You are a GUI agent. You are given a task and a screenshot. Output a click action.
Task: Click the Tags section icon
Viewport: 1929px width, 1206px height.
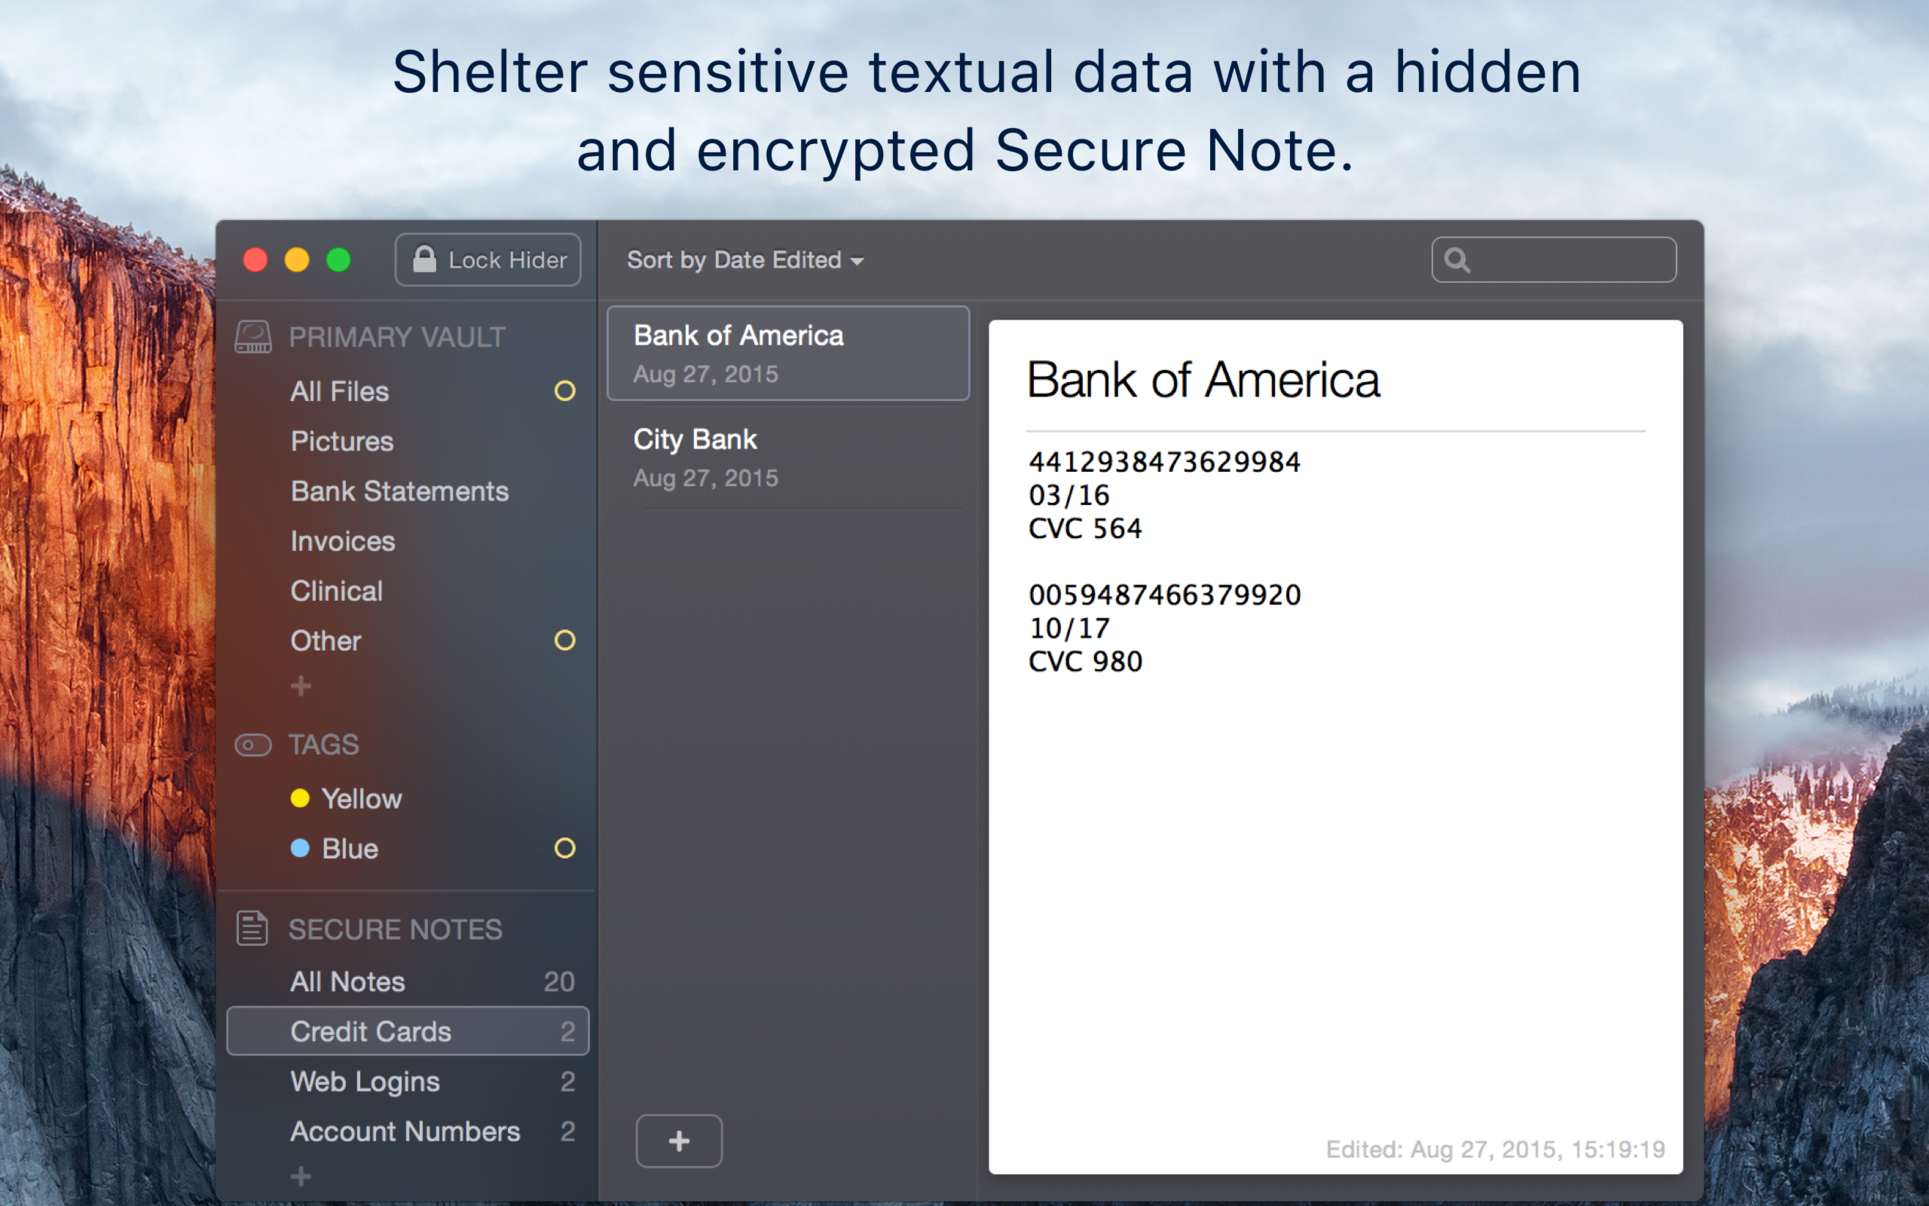pos(253,745)
